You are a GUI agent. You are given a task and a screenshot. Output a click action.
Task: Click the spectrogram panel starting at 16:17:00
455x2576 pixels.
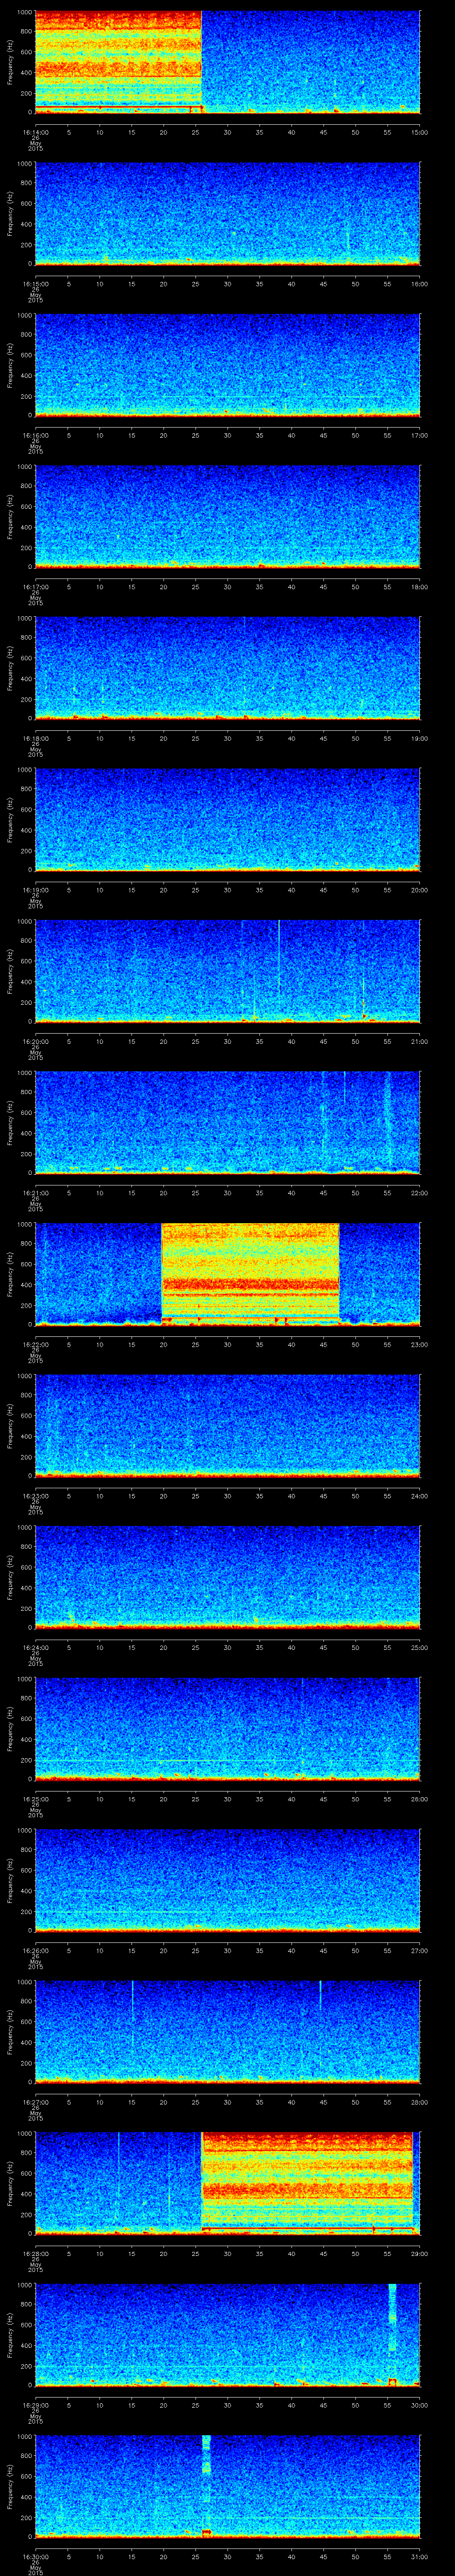227,516
